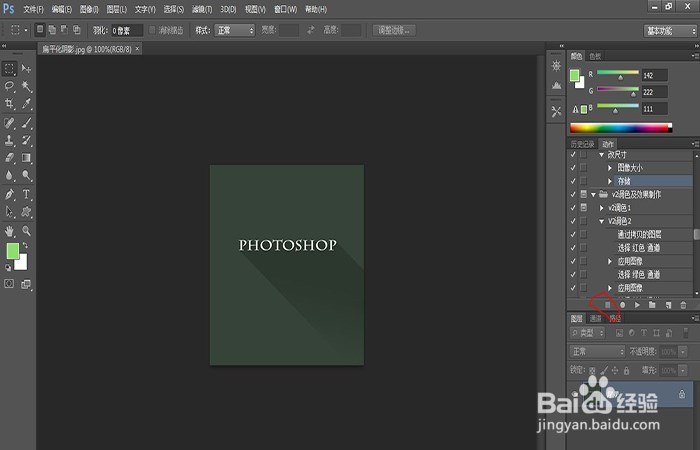
Task: Toggle dialog box for v2调色及效果制作 set
Action: pyautogui.click(x=583, y=194)
